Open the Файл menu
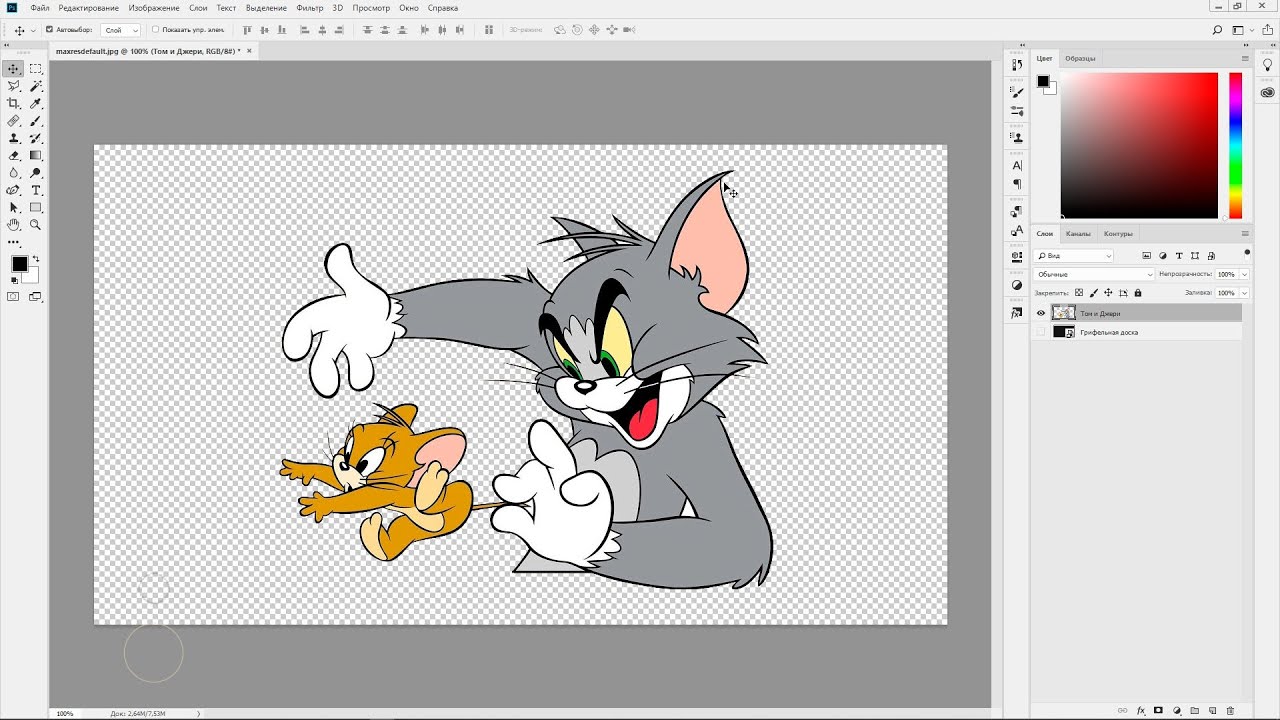The height and width of the screenshot is (720, 1280). 40,7
